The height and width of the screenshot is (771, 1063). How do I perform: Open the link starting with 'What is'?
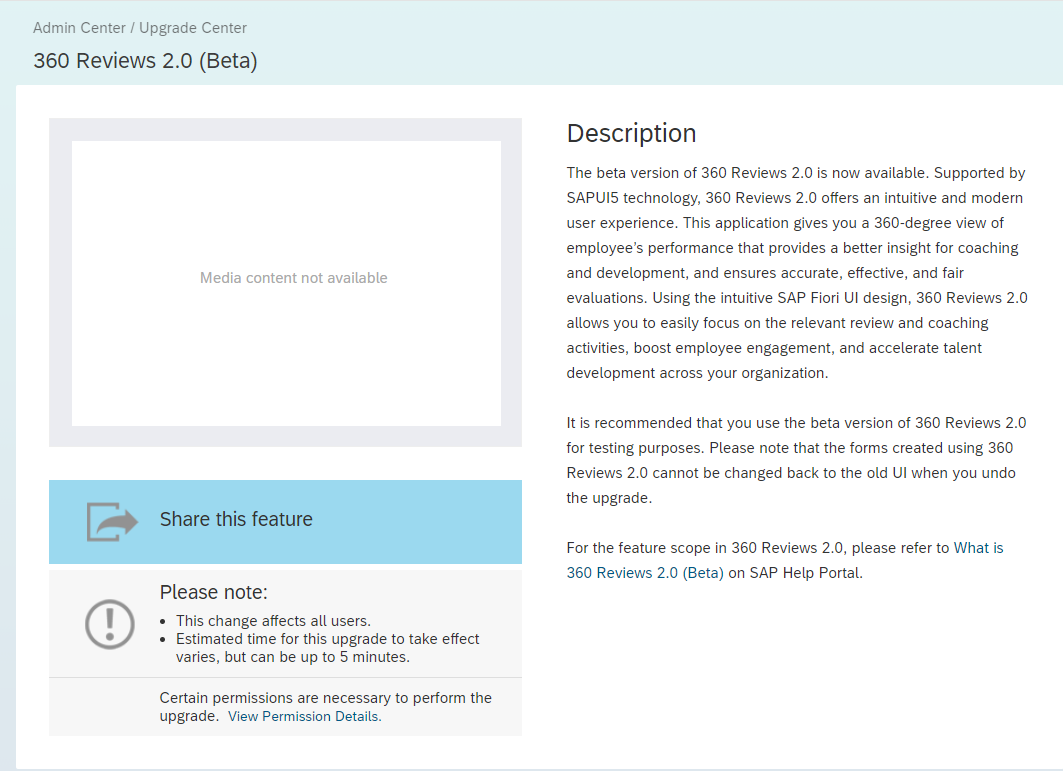[x=785, y=560]
